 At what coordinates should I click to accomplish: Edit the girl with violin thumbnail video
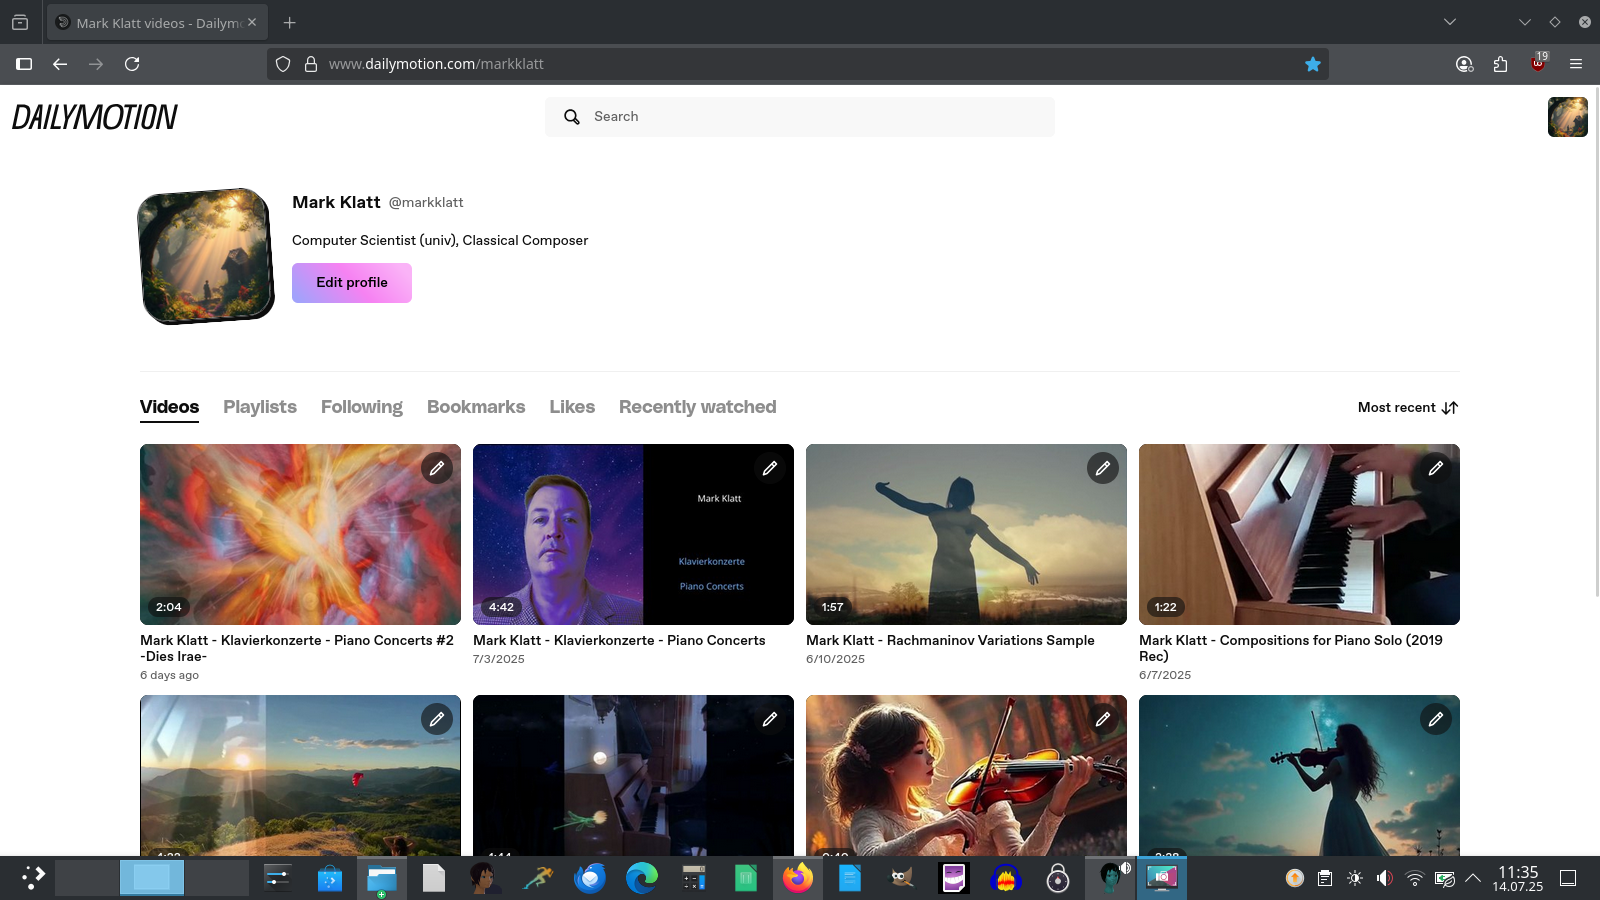click(1103, 719)
